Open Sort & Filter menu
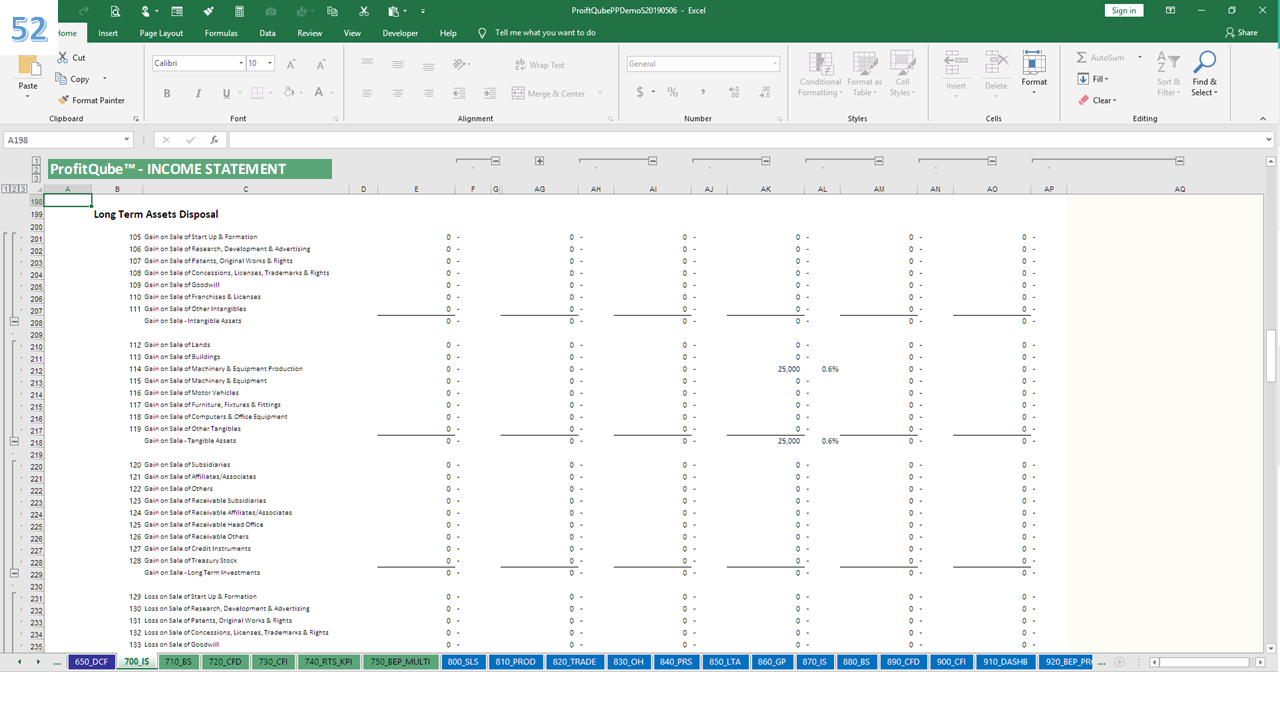The width and height of the screenshot is (1280, 720). pos(1168,74)
